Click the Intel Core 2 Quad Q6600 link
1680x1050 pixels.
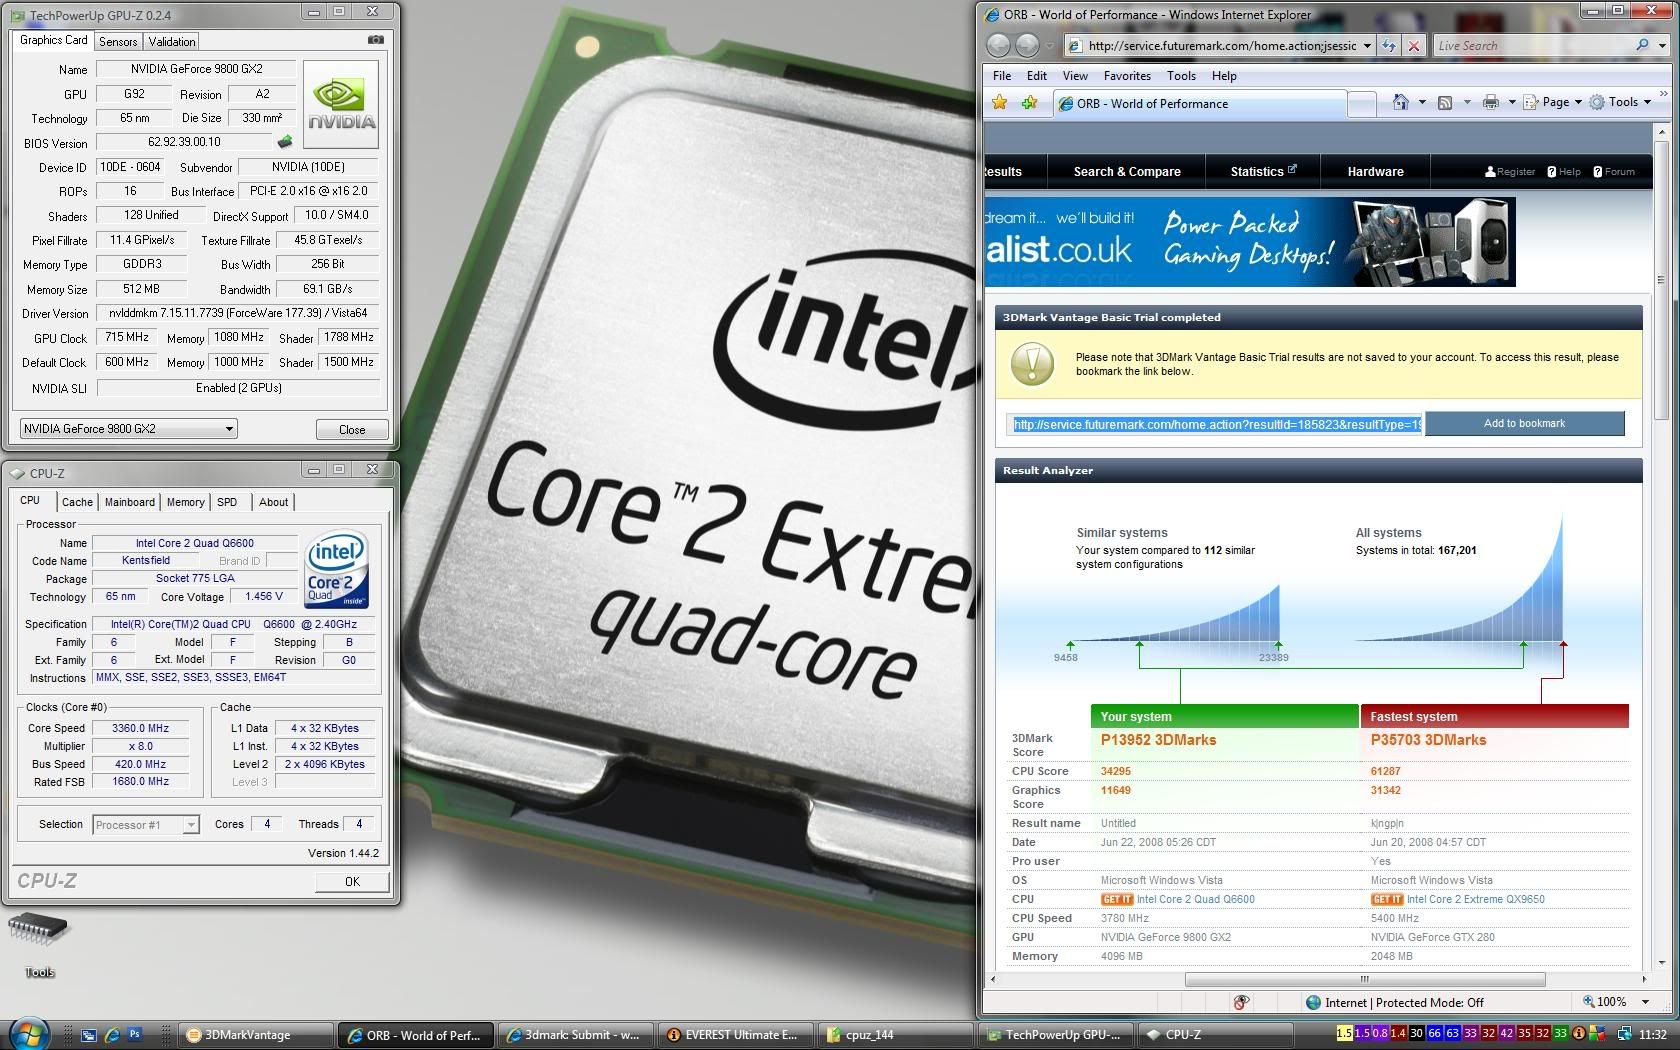pyautogui.click(x=1196, y=899)
